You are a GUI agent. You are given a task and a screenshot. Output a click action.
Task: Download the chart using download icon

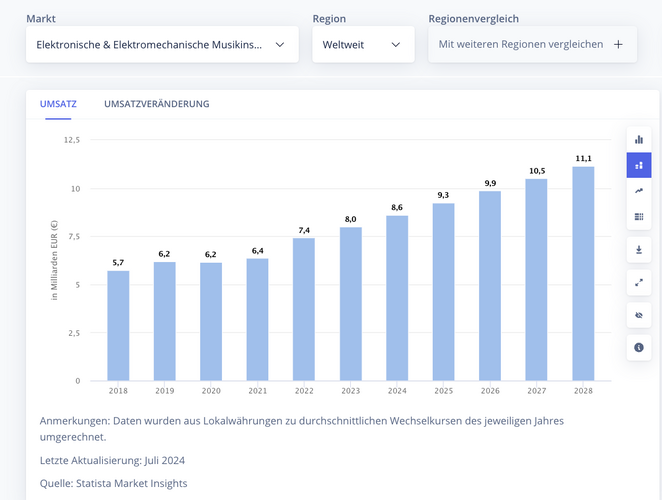click(639, 250)
